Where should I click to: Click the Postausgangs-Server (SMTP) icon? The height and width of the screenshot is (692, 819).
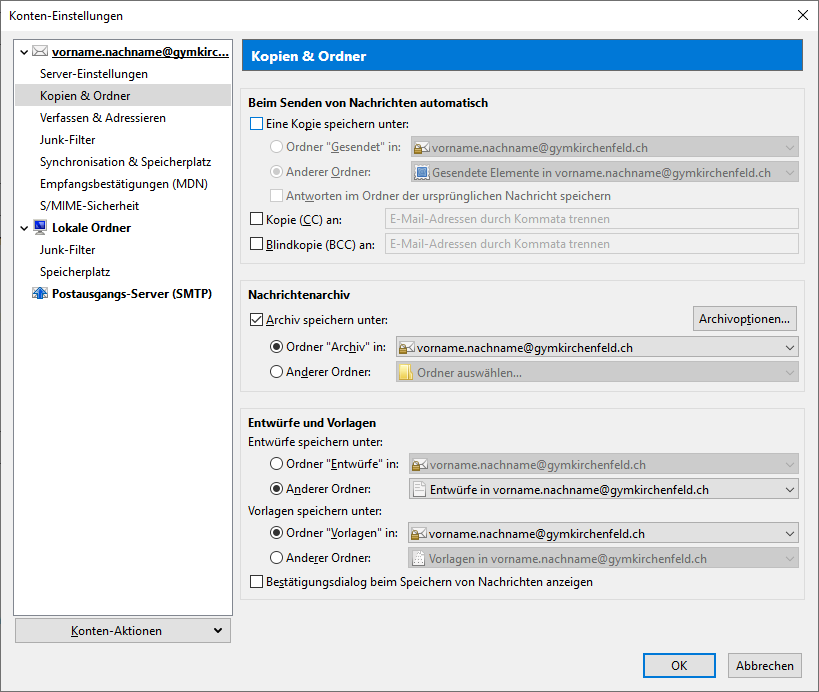[x=40, y=293]
